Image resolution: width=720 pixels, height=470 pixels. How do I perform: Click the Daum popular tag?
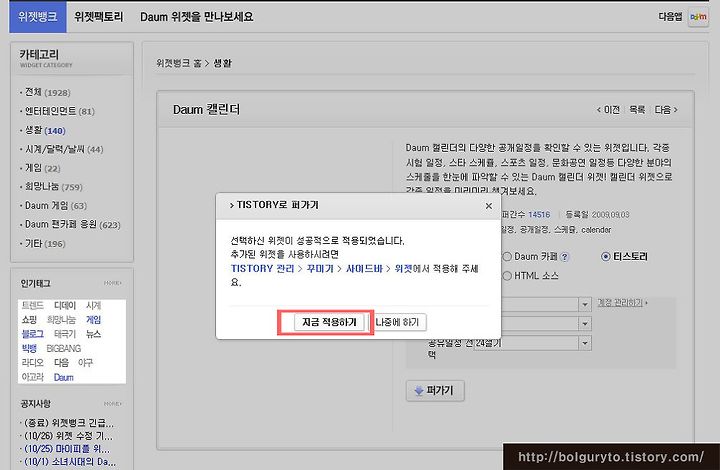click(x=63, y=377)
